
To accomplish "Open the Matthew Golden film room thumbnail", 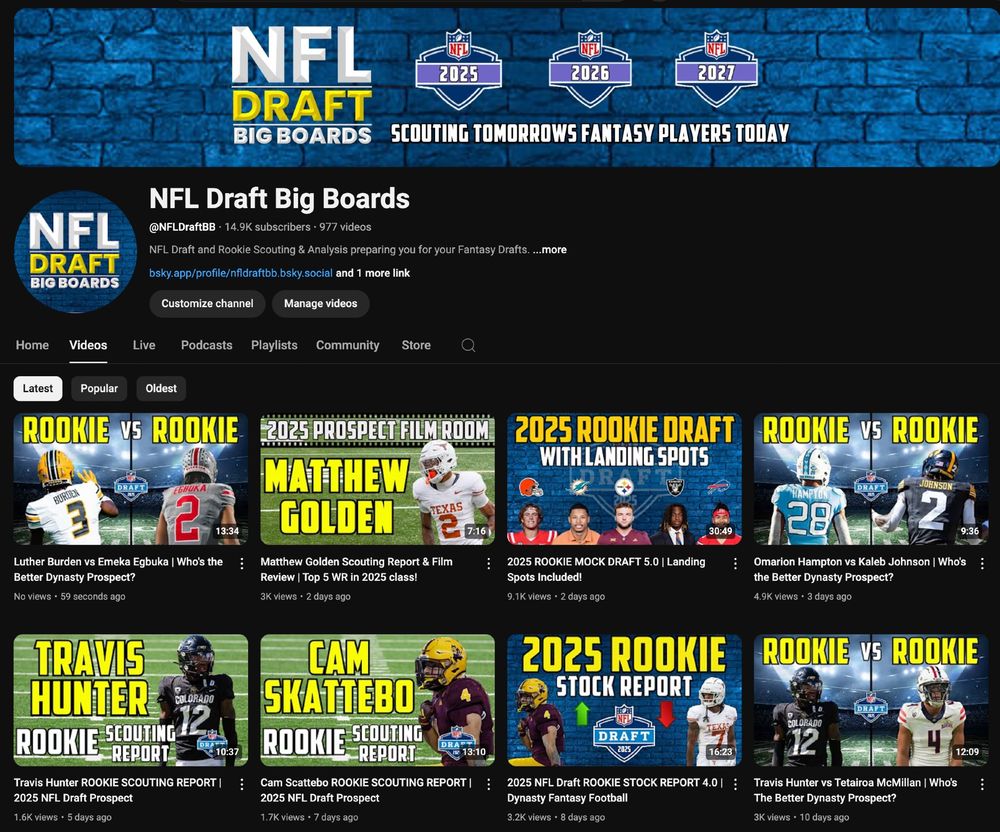I will (x=378, y=479).
